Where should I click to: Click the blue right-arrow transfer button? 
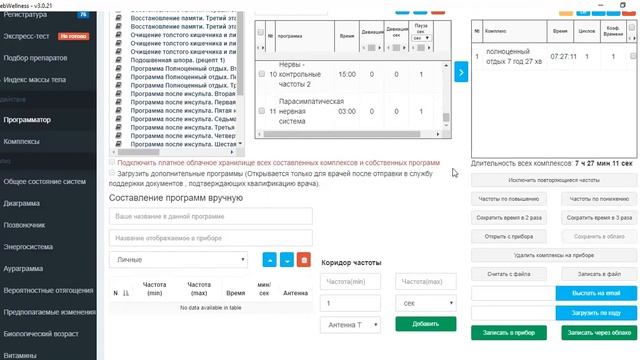point(461,72)
